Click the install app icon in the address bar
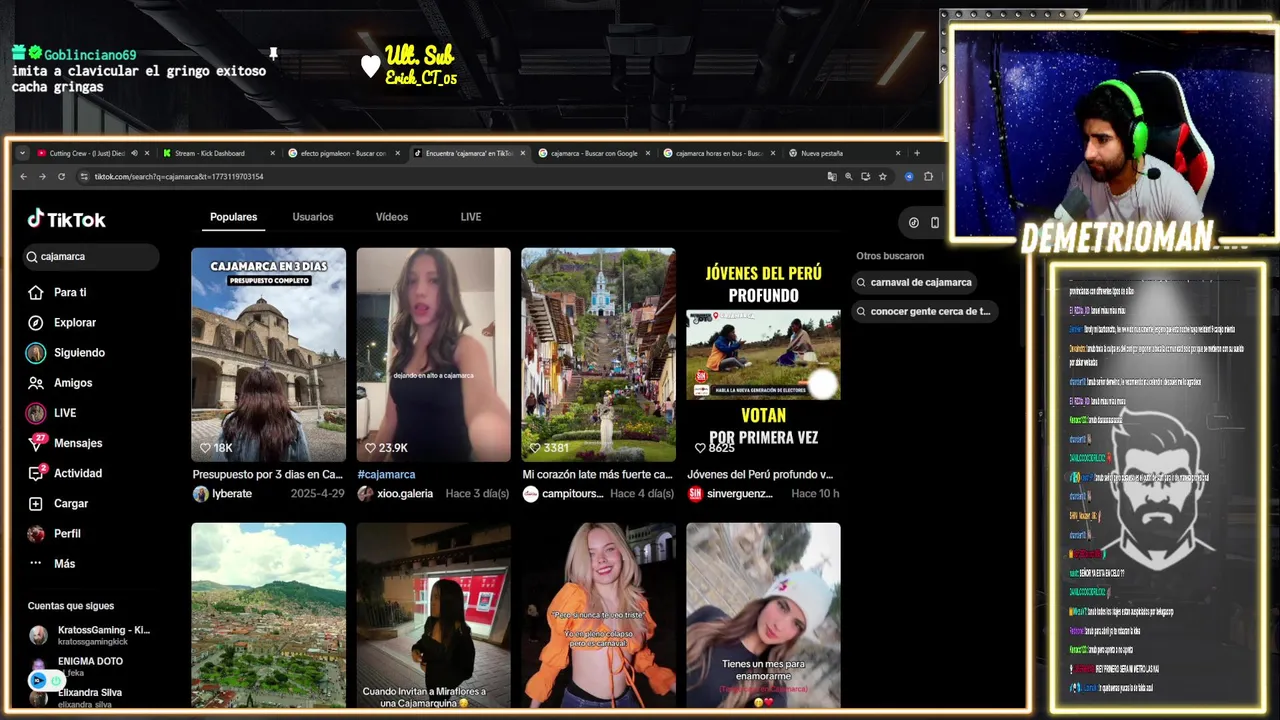This screenshot has height=720, width=1280. tap(866, 176)
